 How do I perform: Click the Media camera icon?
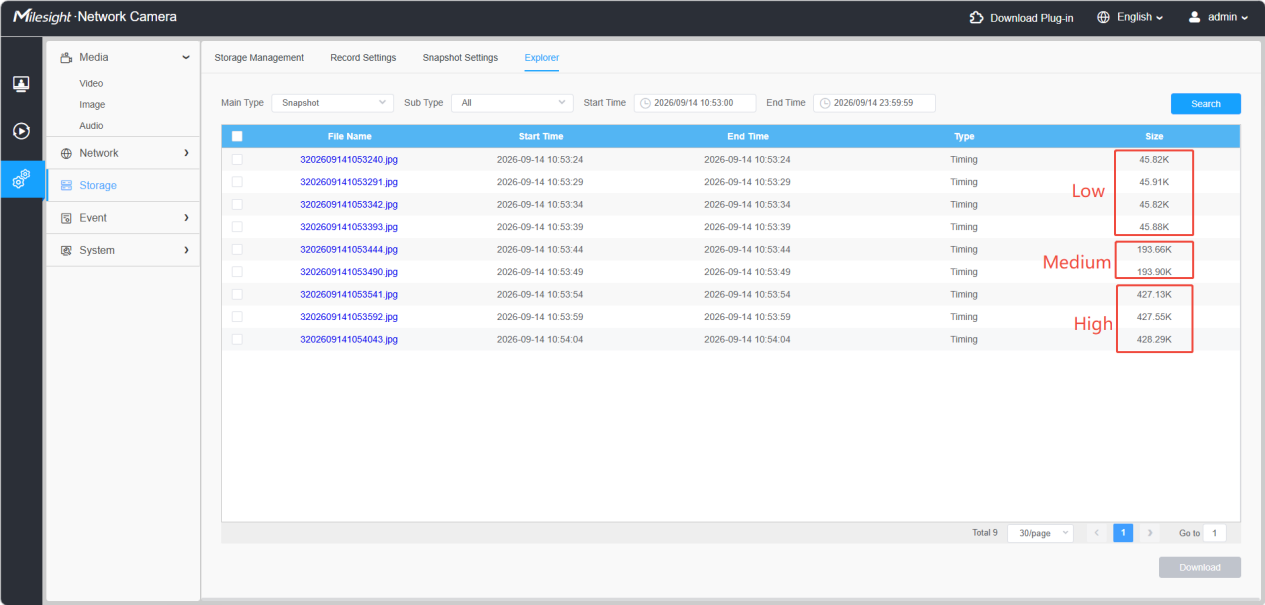point(67,58)
